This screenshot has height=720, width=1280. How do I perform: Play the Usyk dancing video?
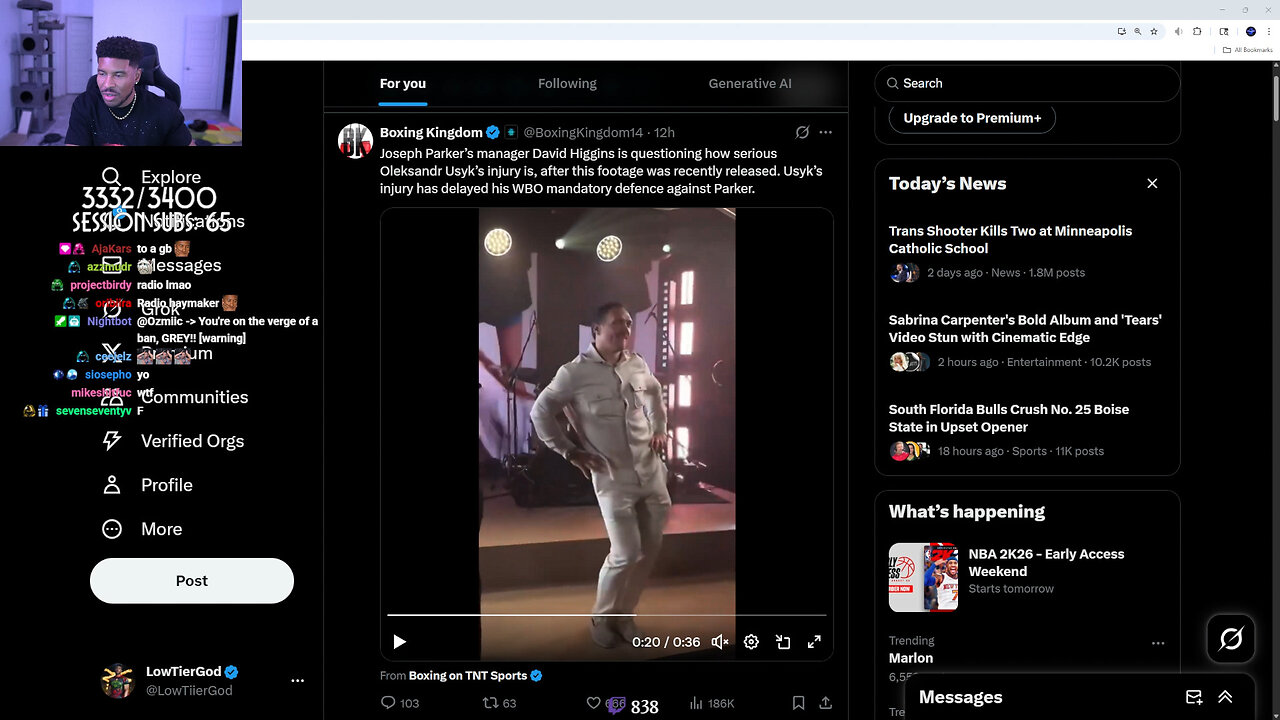click(399, 642)
